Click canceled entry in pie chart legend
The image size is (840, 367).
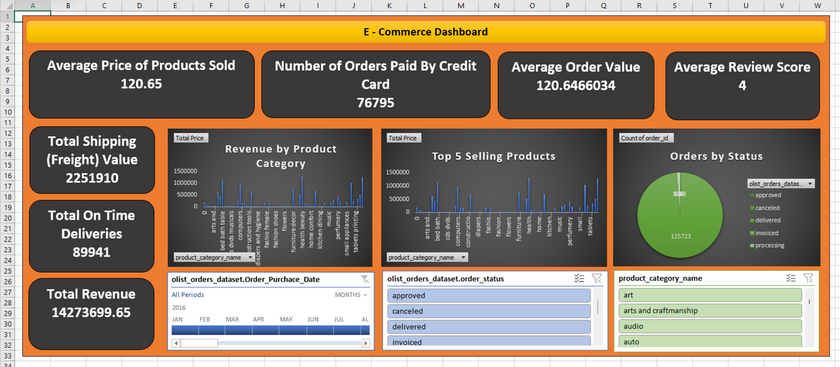coord(765,208)
